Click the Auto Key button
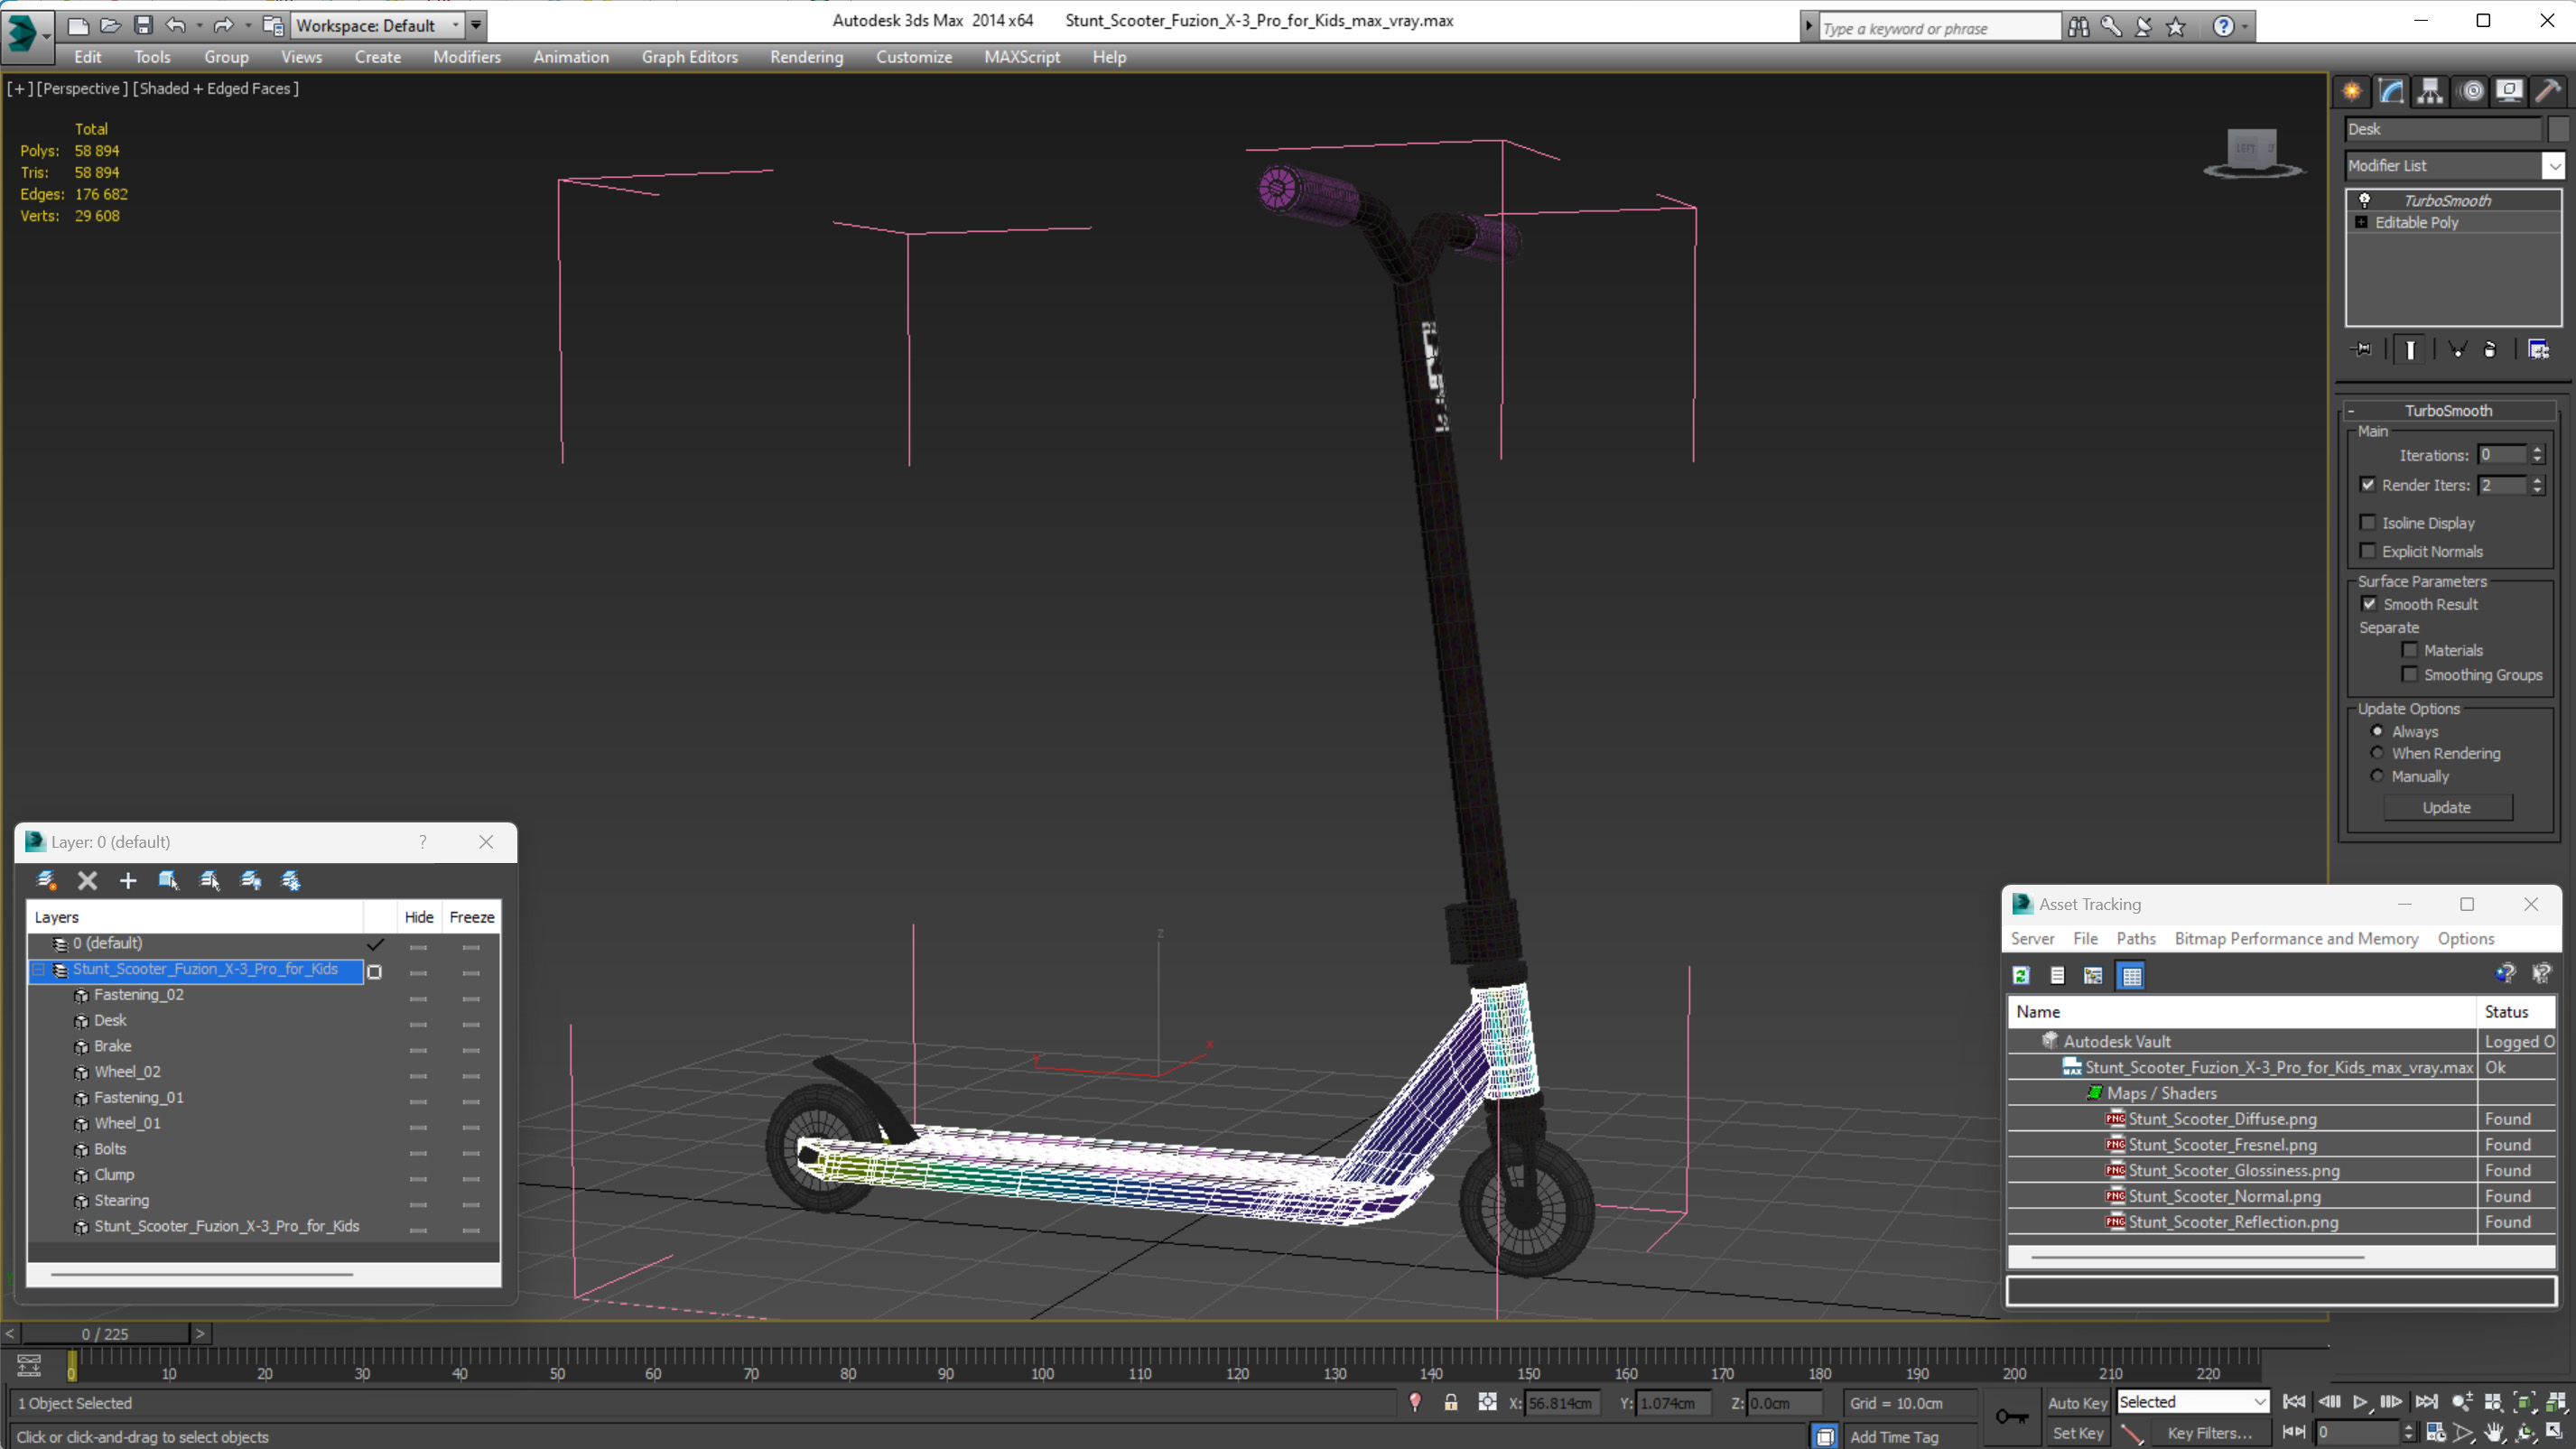2576x1449 pixels. [2077, 1403]
